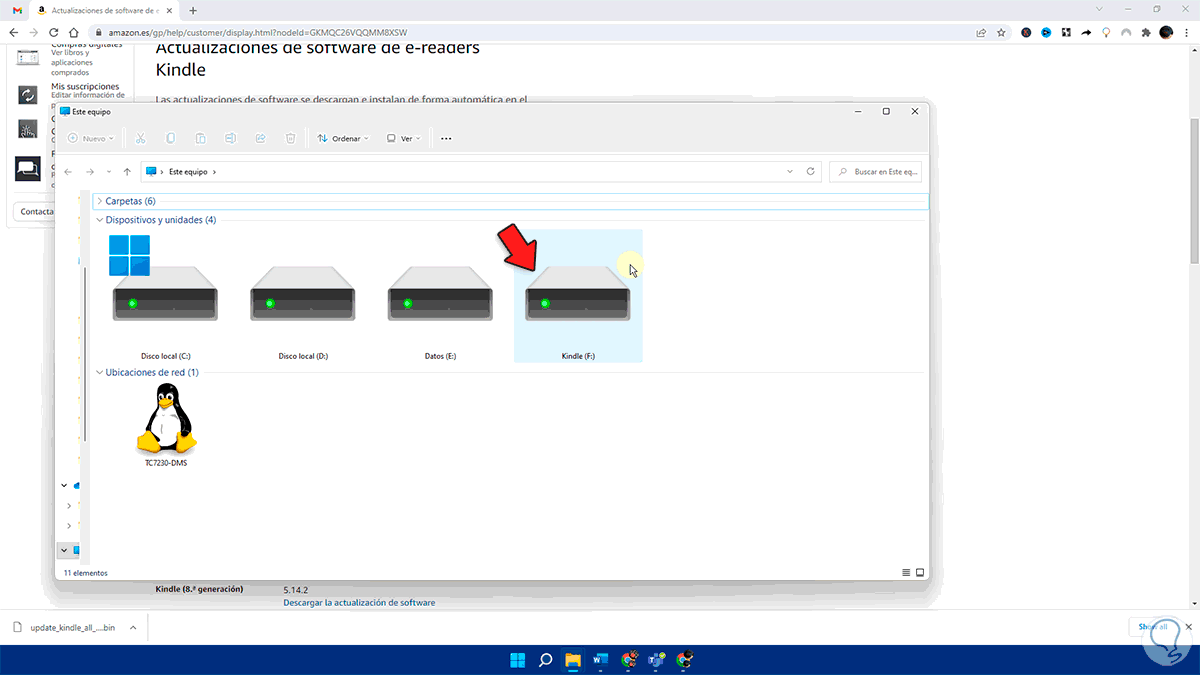Select the Actualizaciones de software tab
1200x675 pixels.
103,9
